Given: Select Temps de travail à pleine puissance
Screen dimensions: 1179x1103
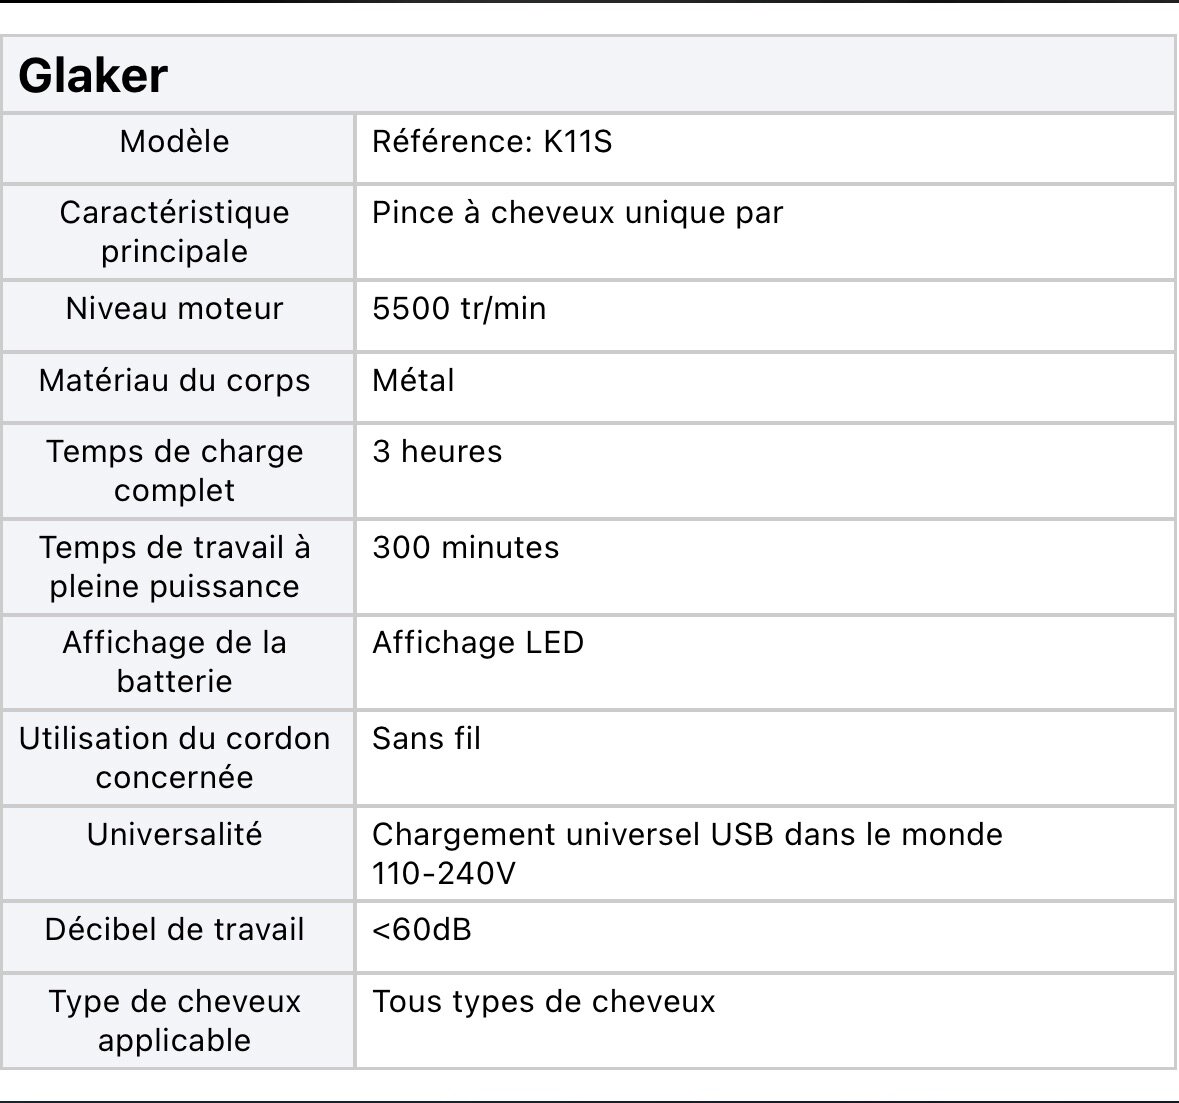Looking at the screenshot, I should [175, 566].
